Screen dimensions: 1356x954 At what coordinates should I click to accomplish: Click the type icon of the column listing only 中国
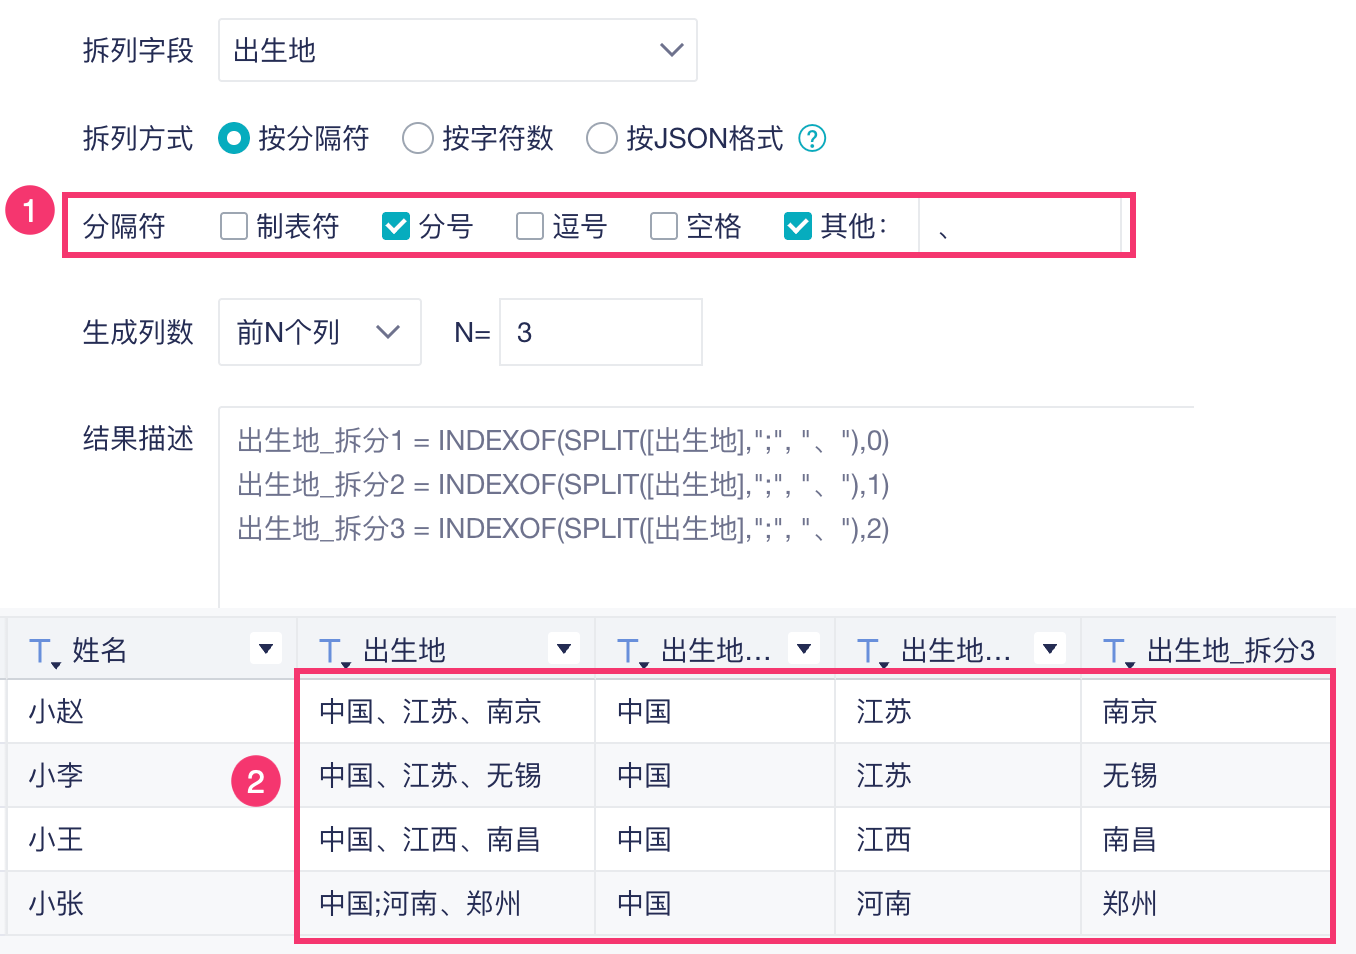tap(630, 652)
